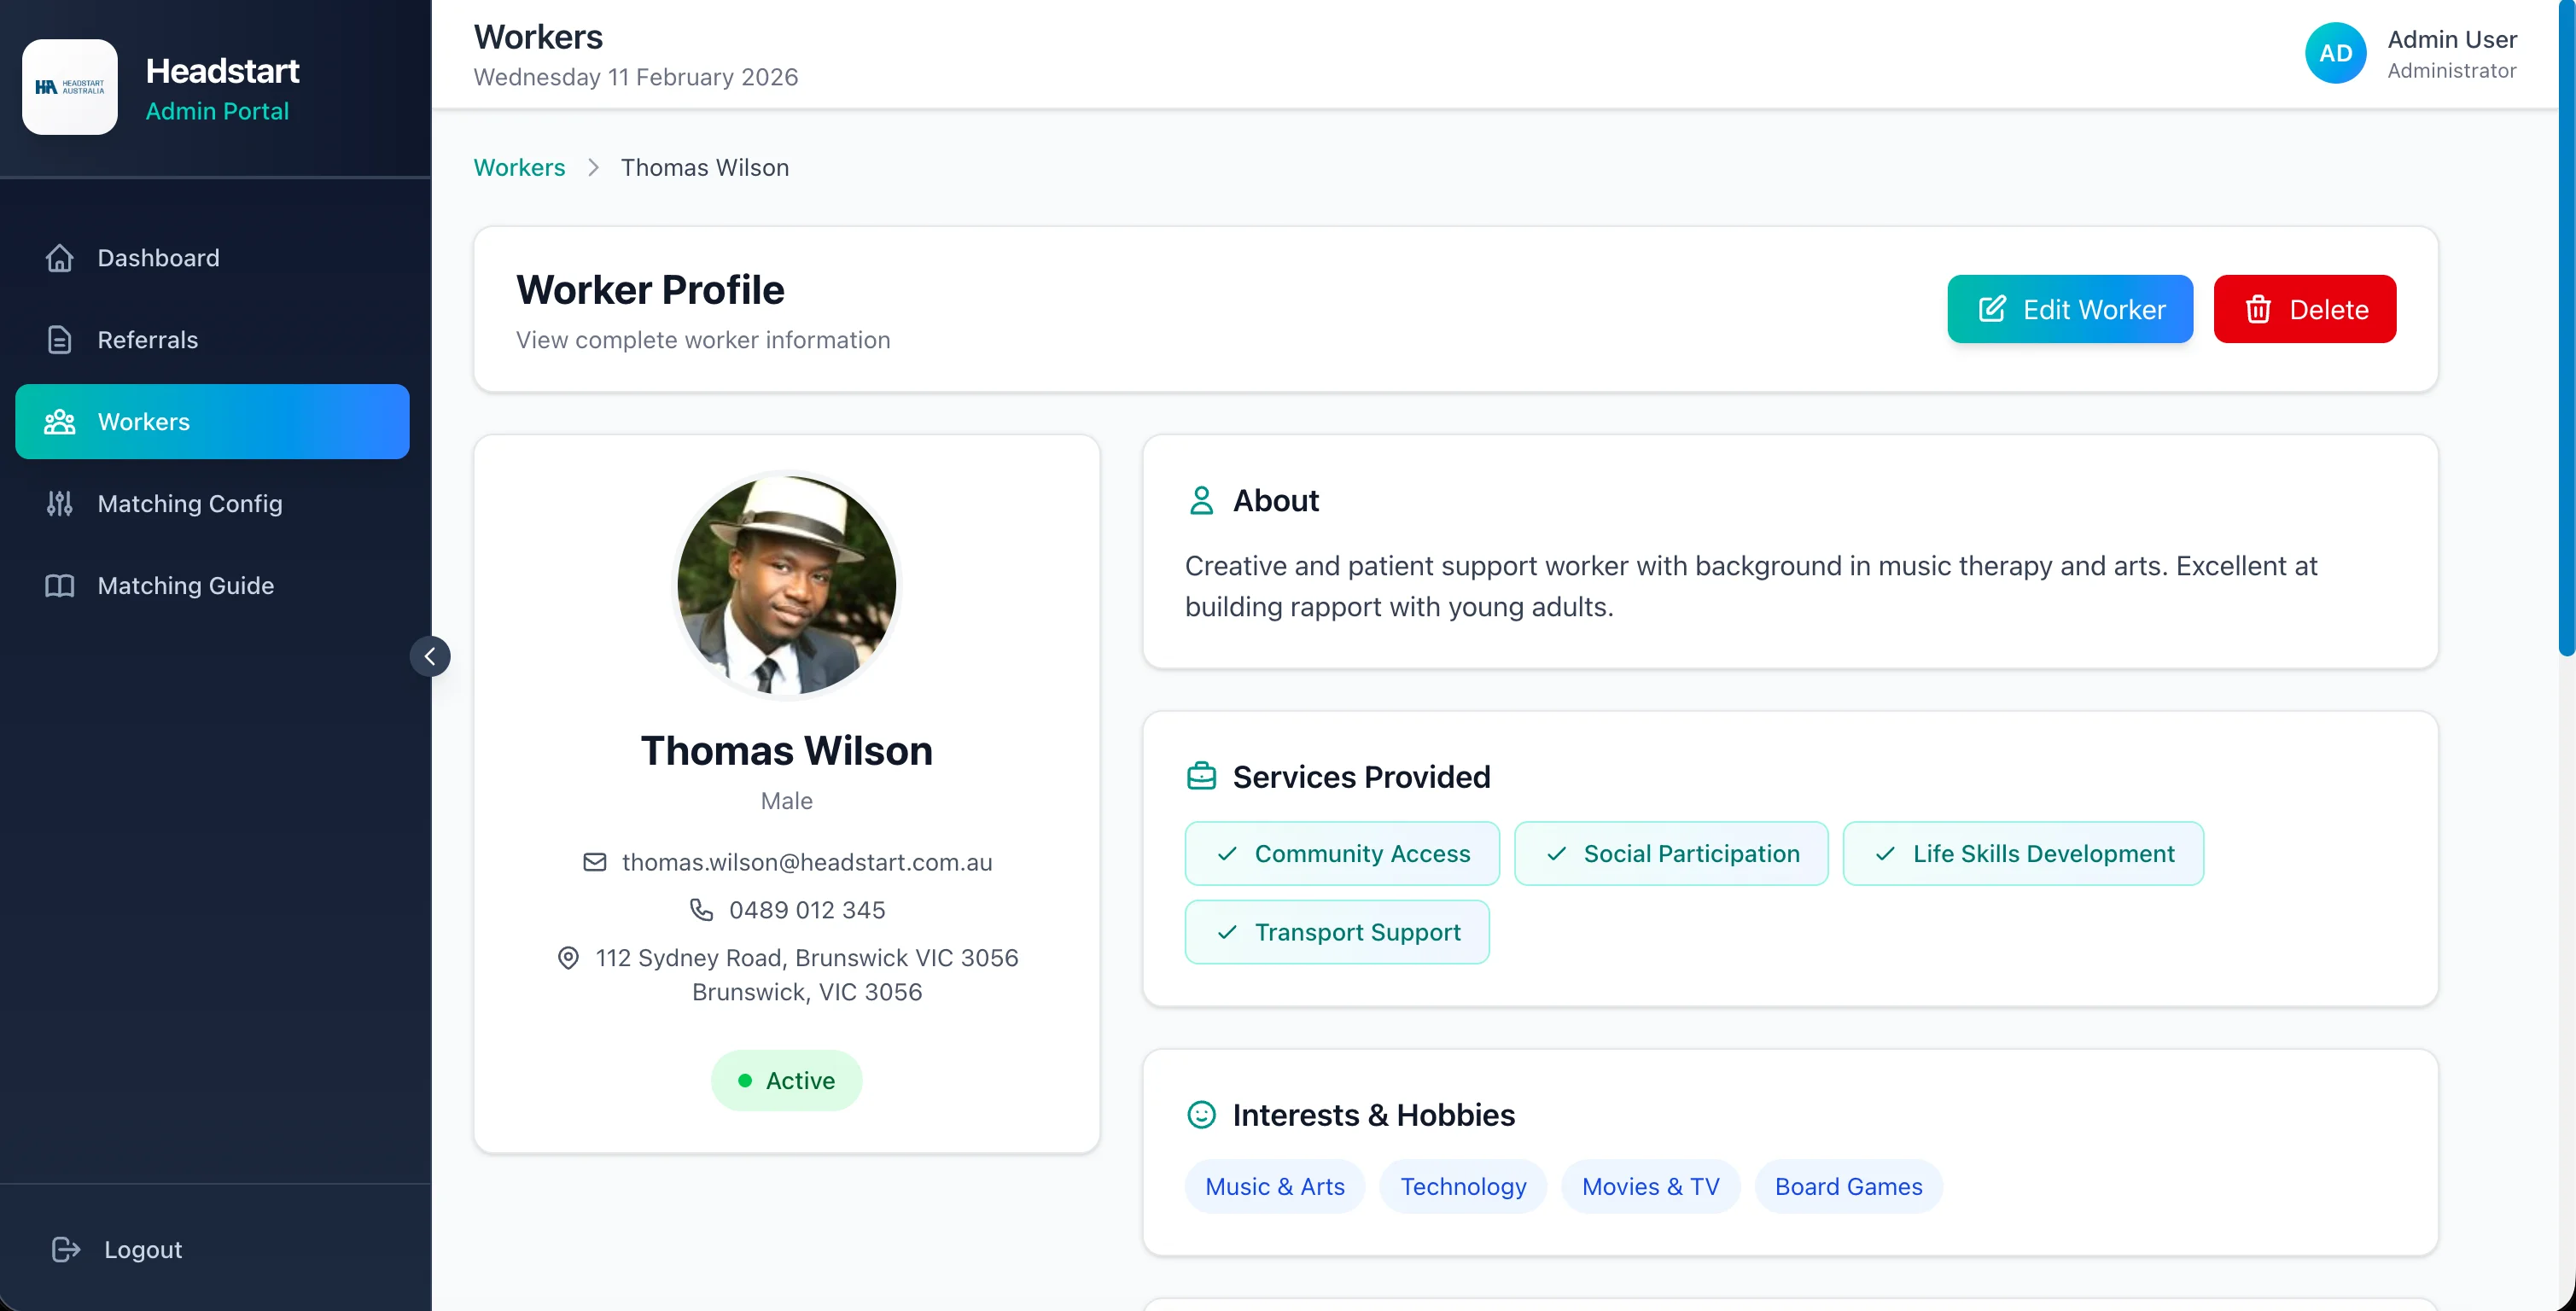Go to Referrals in the sidebar
2576x1311 pixels.
212,340
